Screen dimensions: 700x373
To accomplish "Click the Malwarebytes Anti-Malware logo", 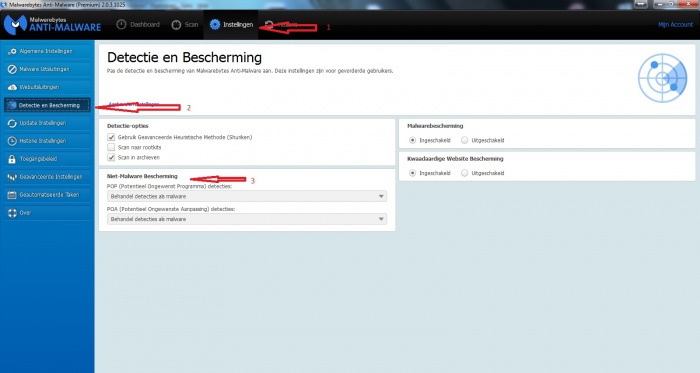I will 52,25.
